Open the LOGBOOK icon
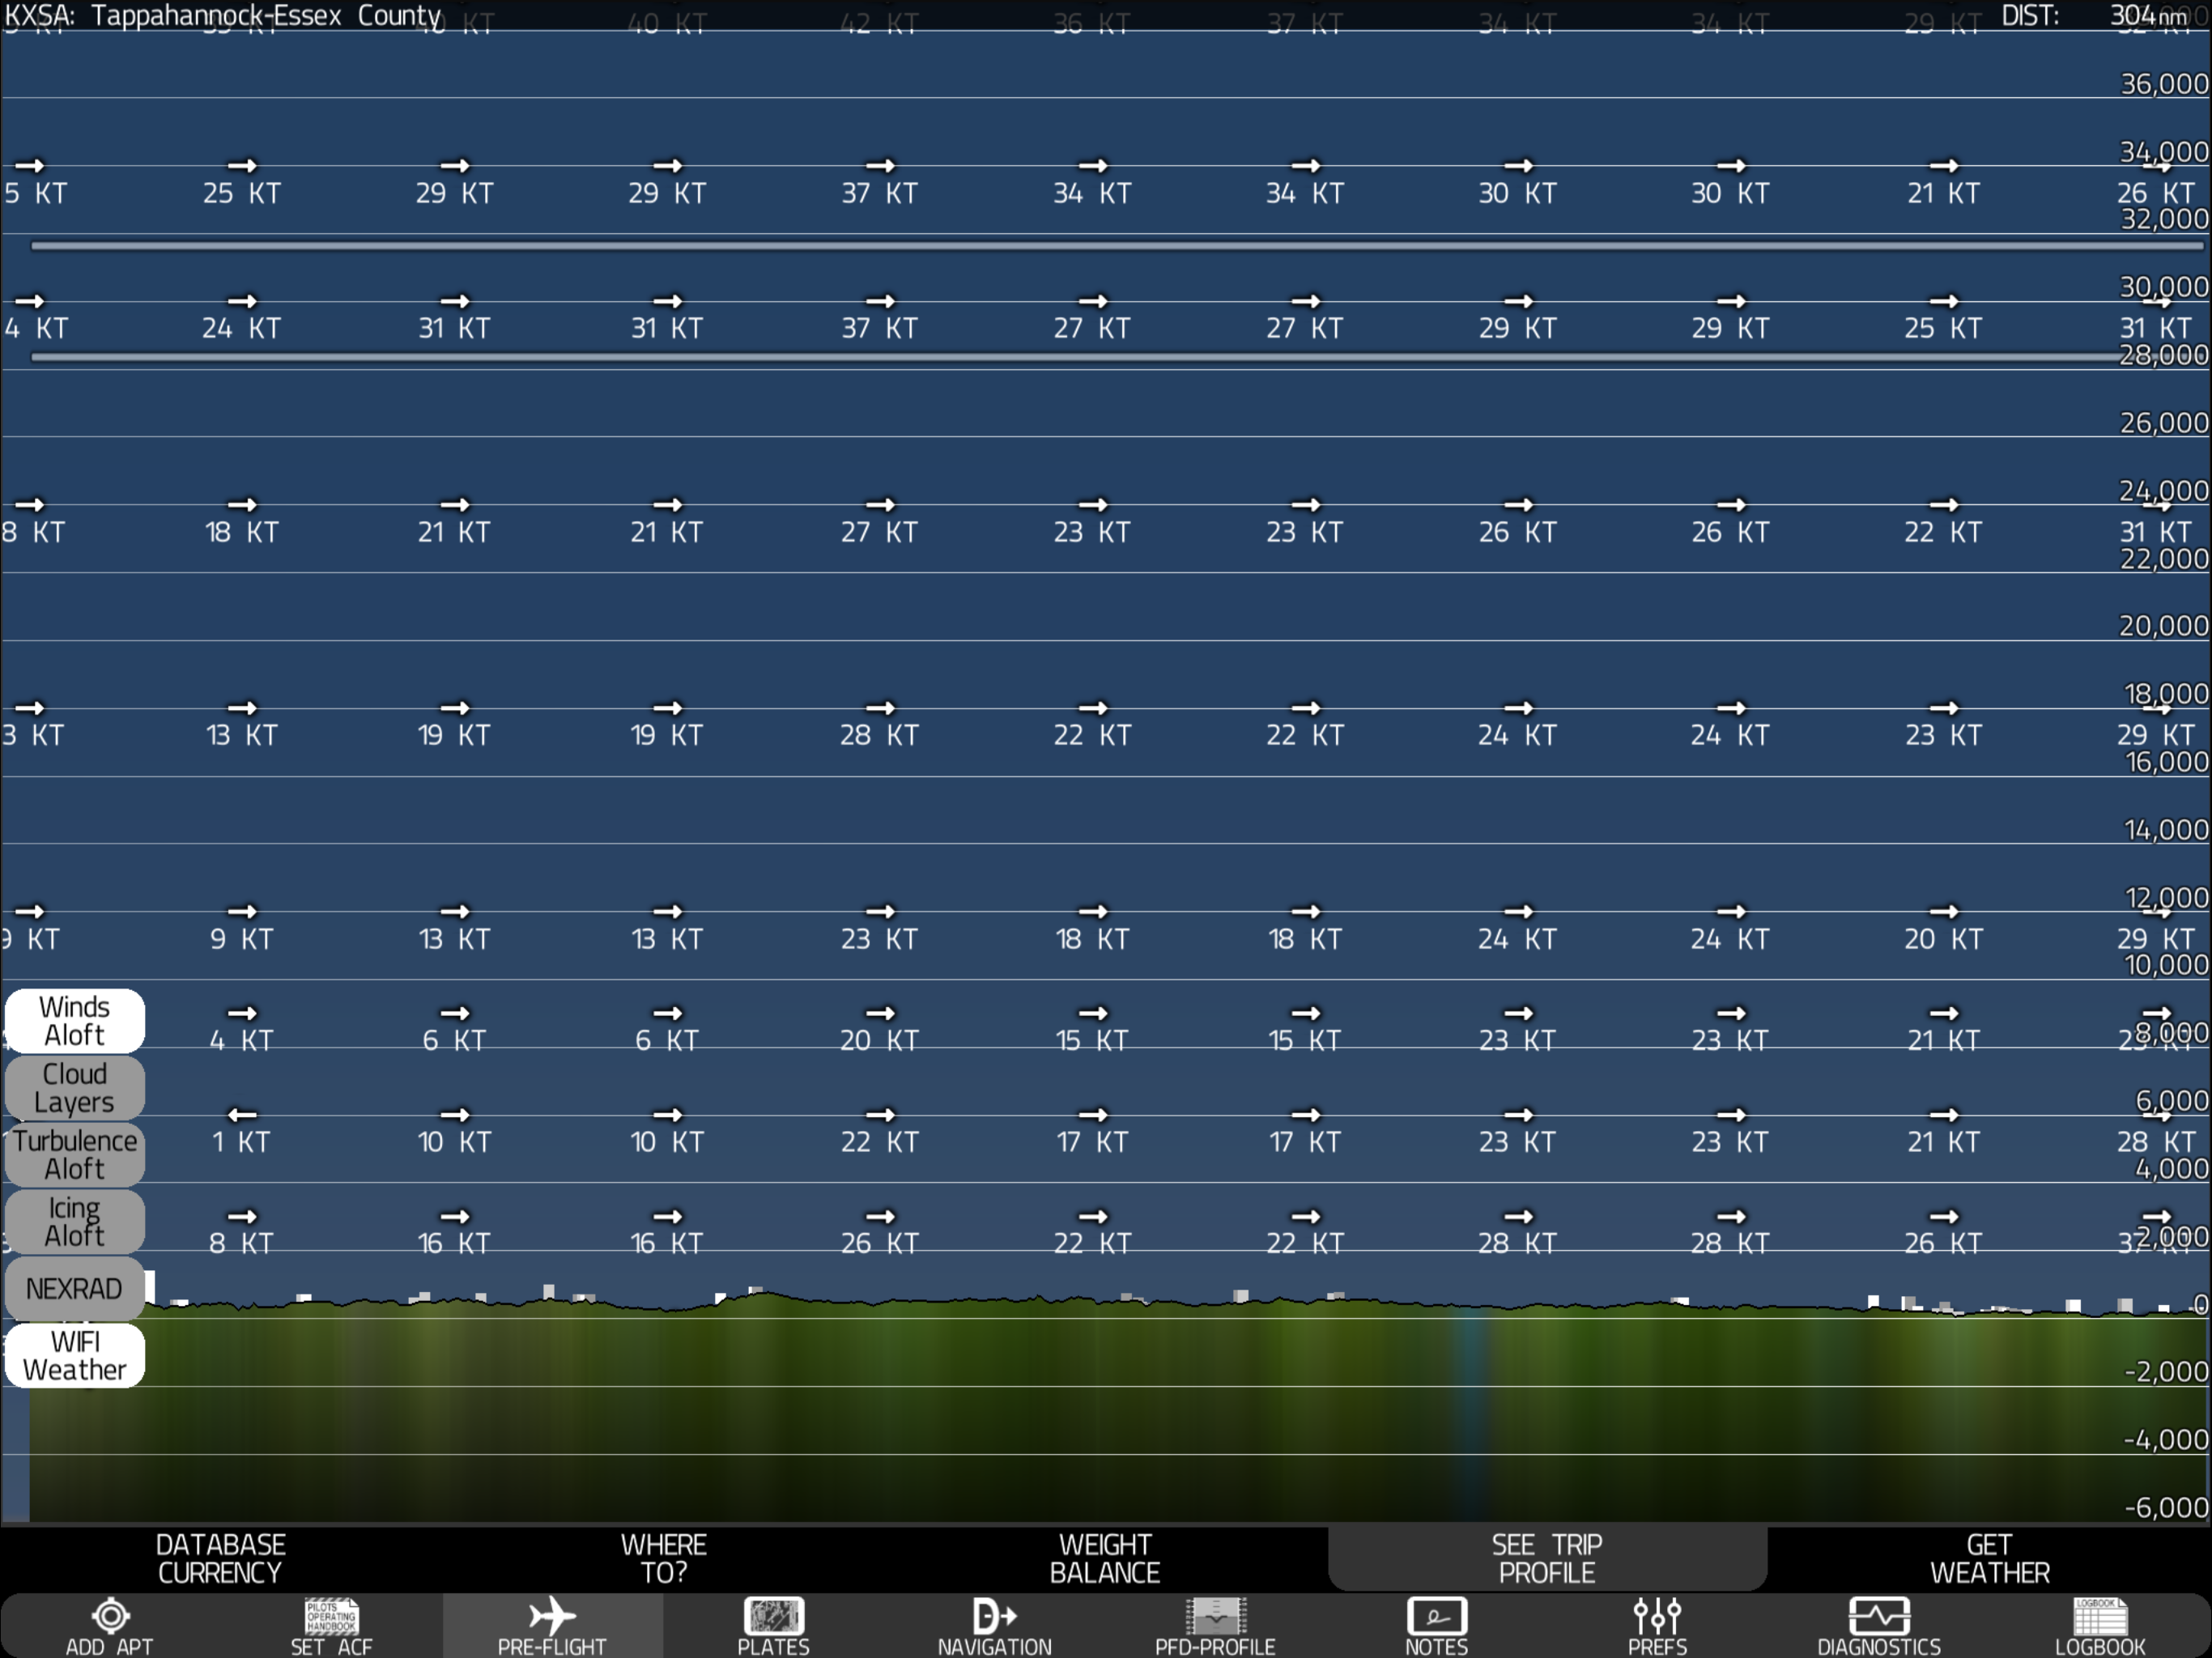The height and width of the screenshot is (1658, 2212). [x=2100, y=1616]
